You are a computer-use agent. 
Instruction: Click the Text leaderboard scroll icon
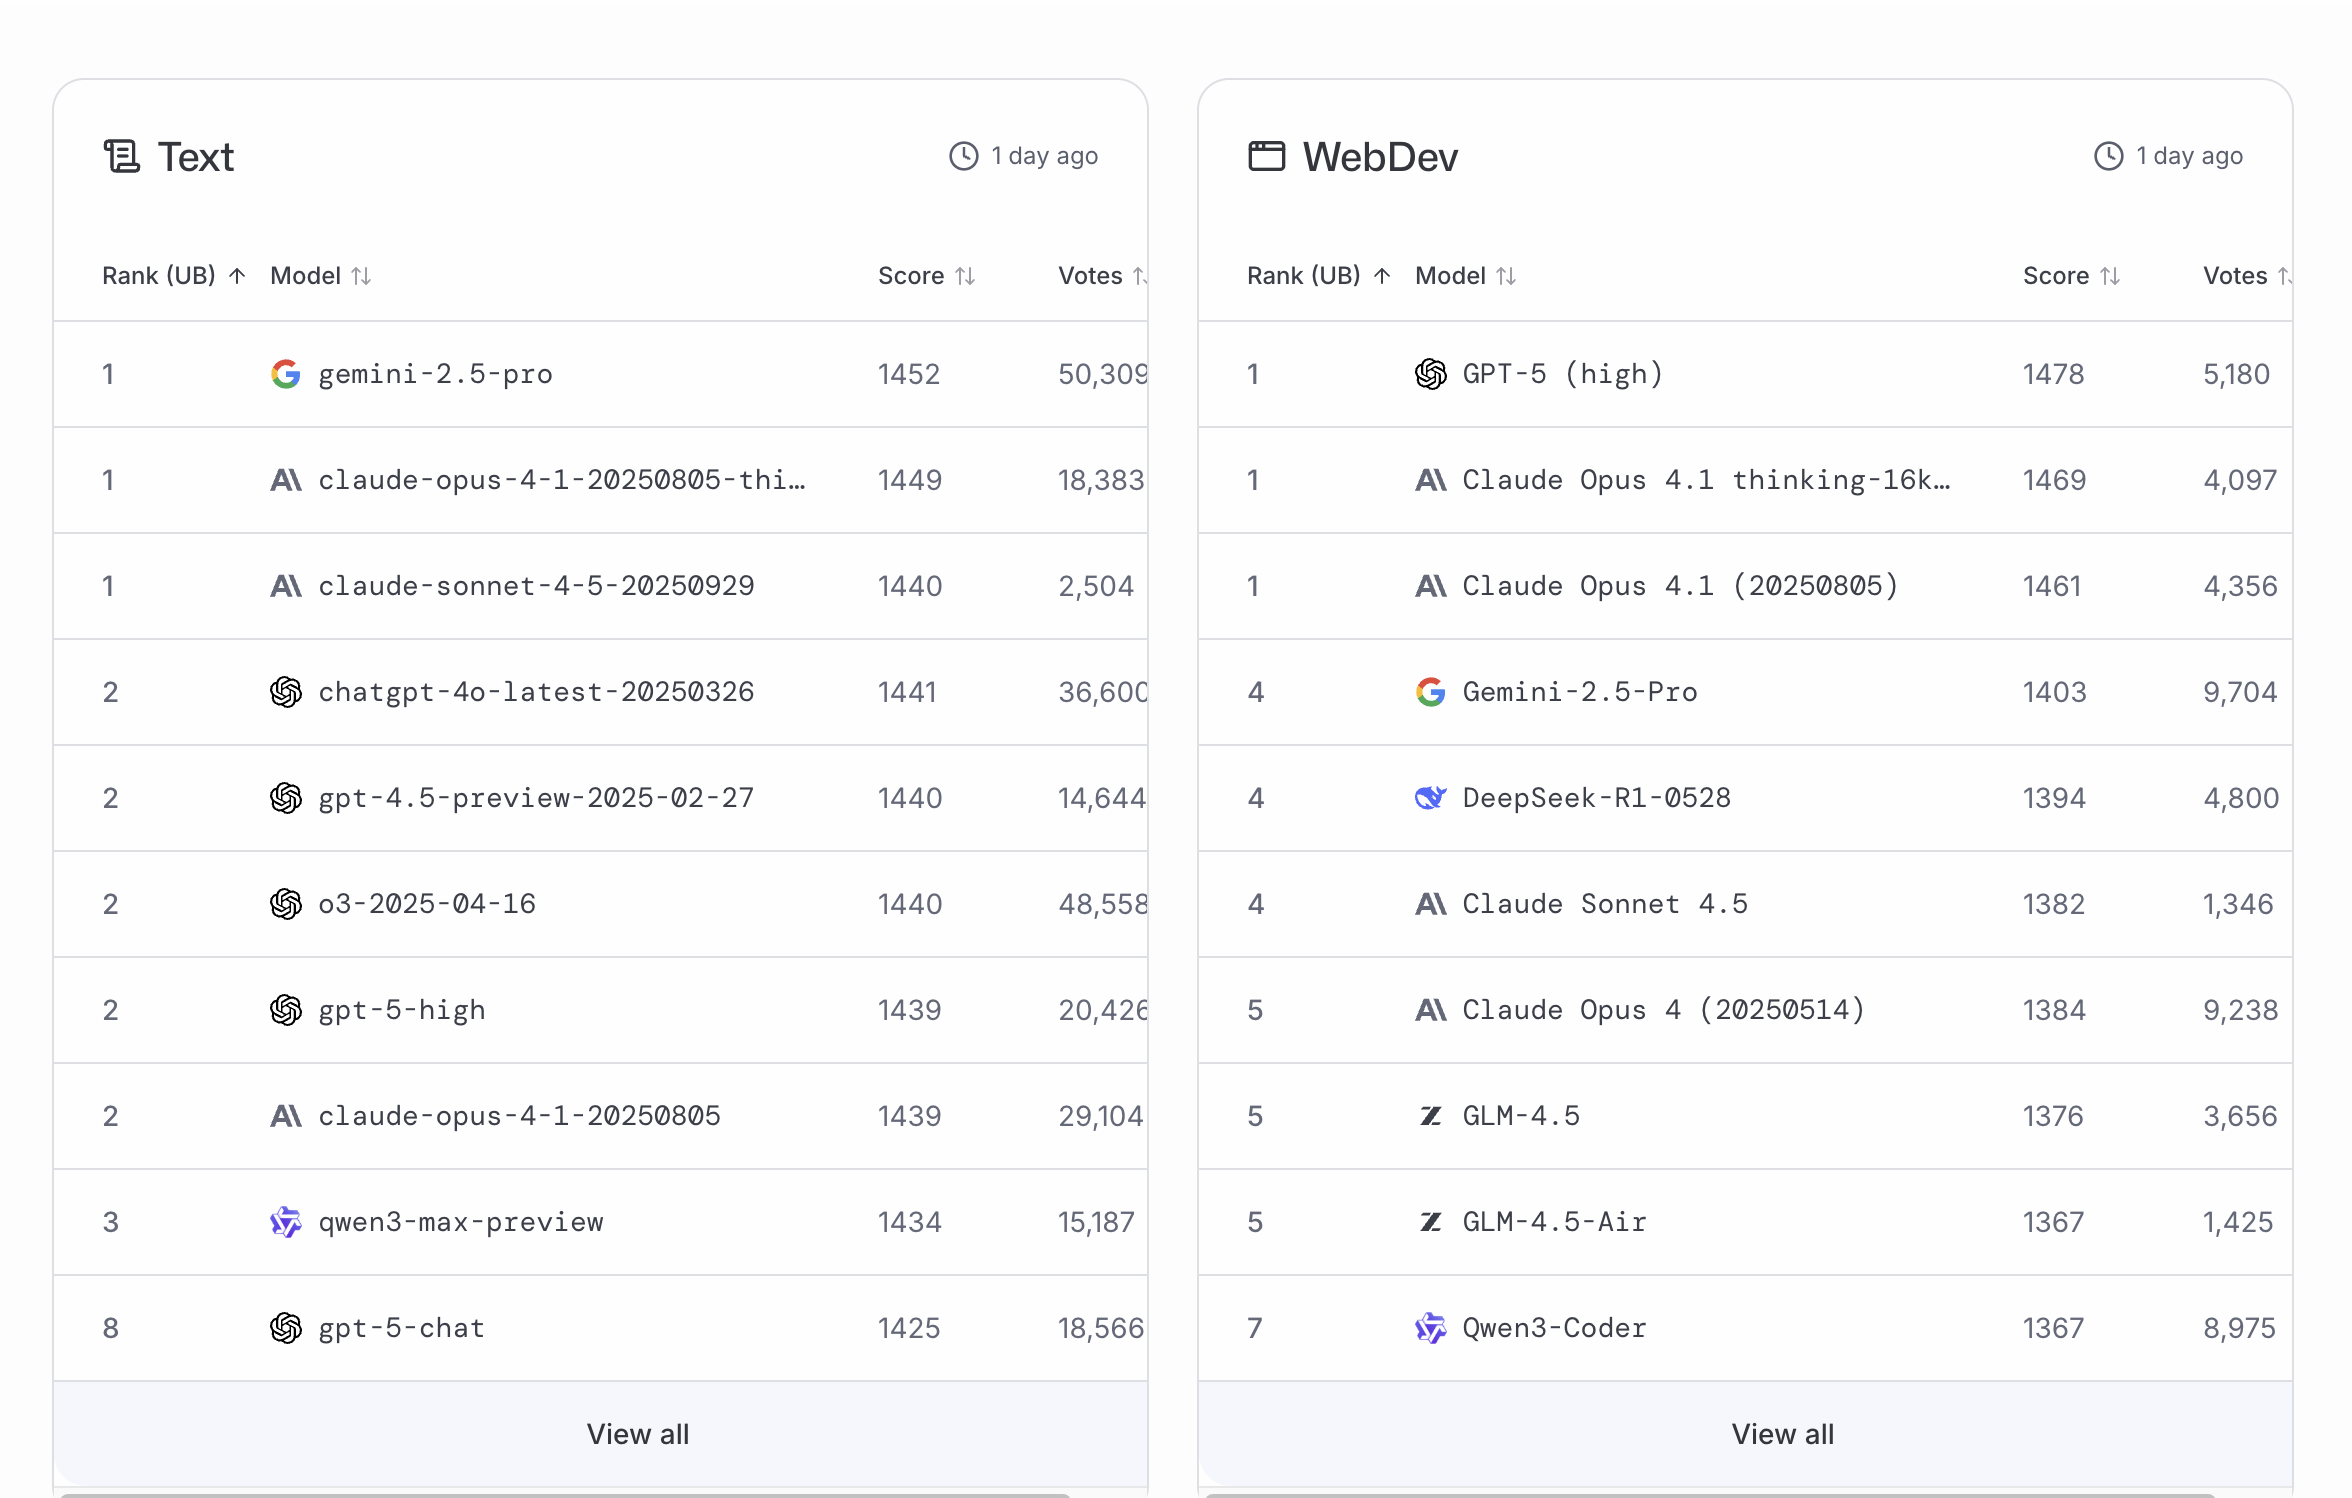tap(122, 156)
